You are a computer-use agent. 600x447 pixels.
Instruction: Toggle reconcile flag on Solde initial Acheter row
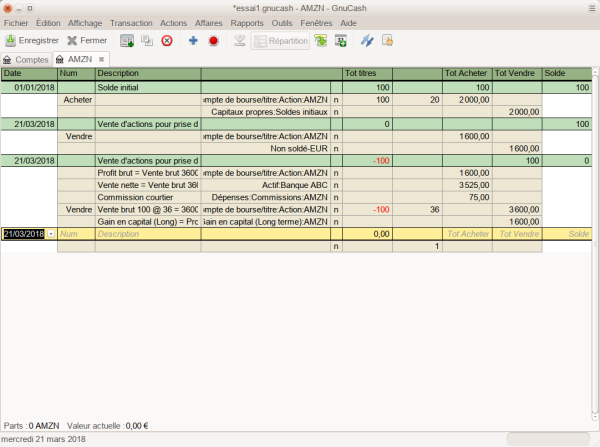pos(336,100)
